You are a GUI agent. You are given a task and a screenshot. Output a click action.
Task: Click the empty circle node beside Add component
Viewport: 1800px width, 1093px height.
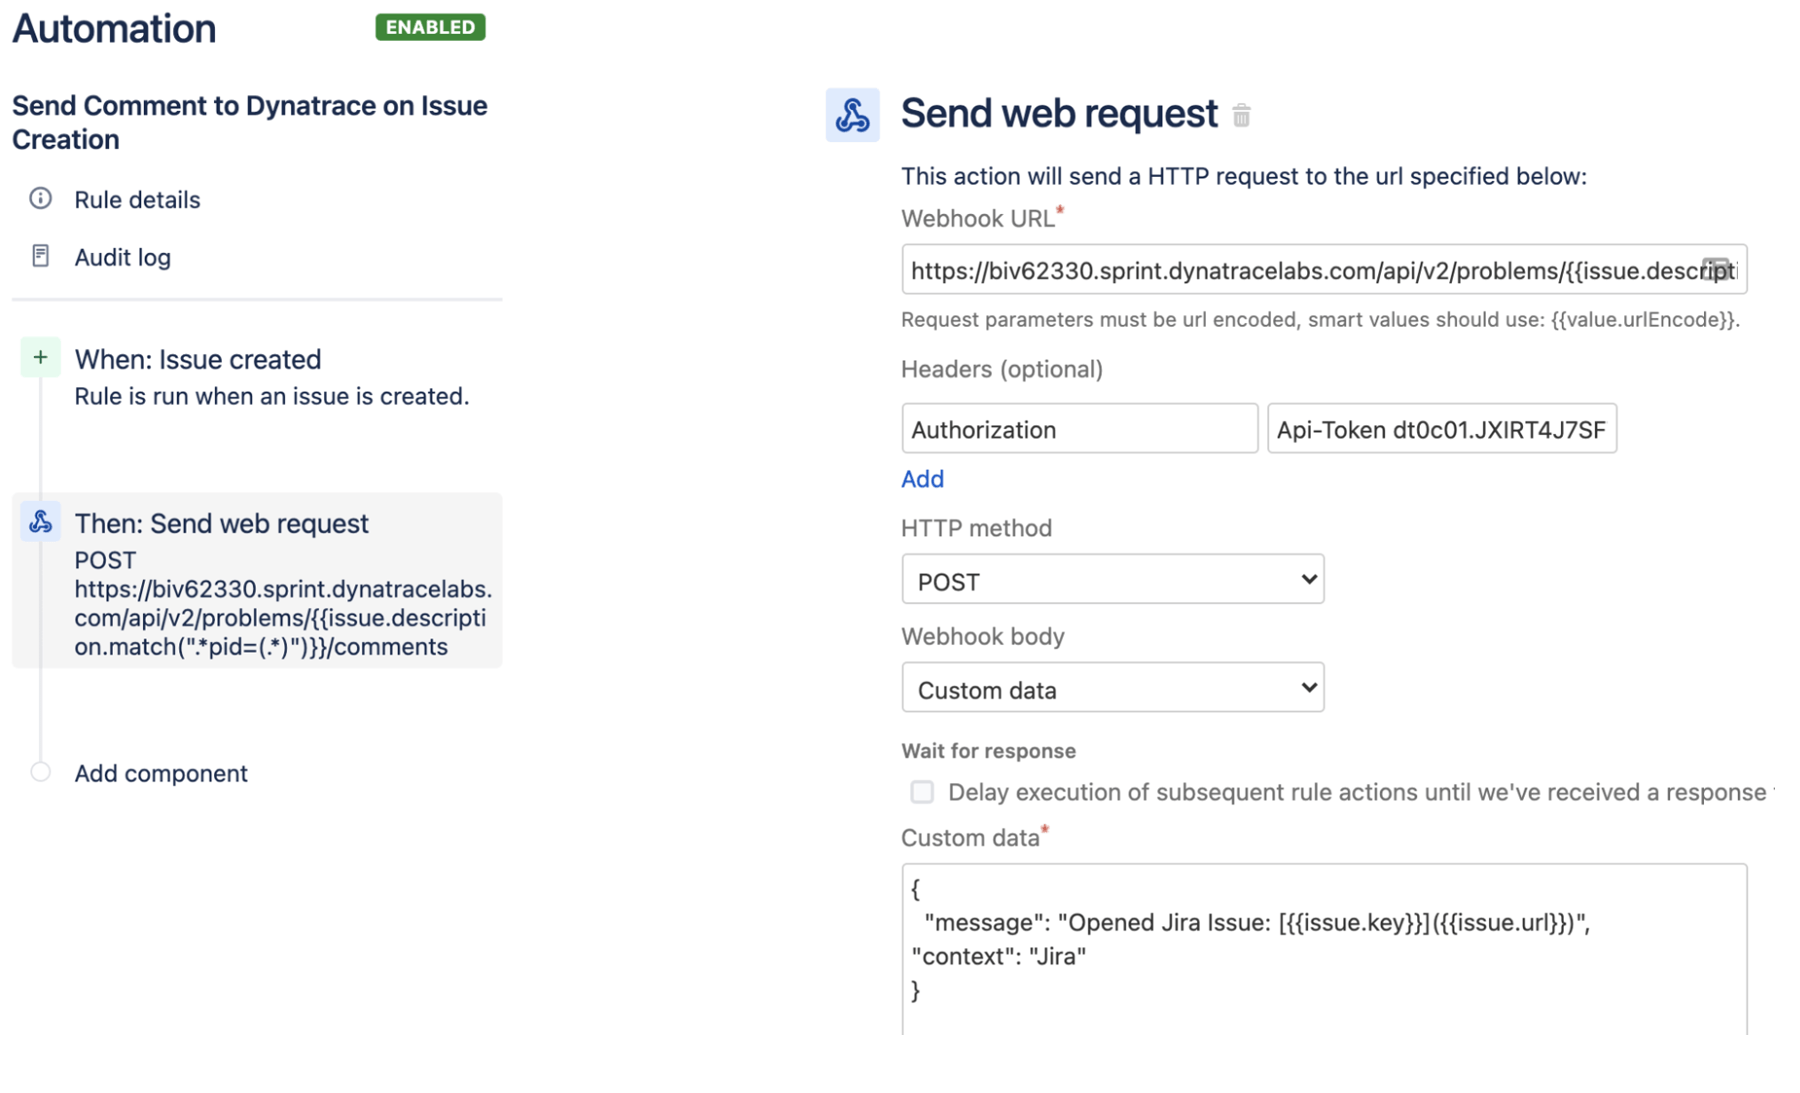40,772
